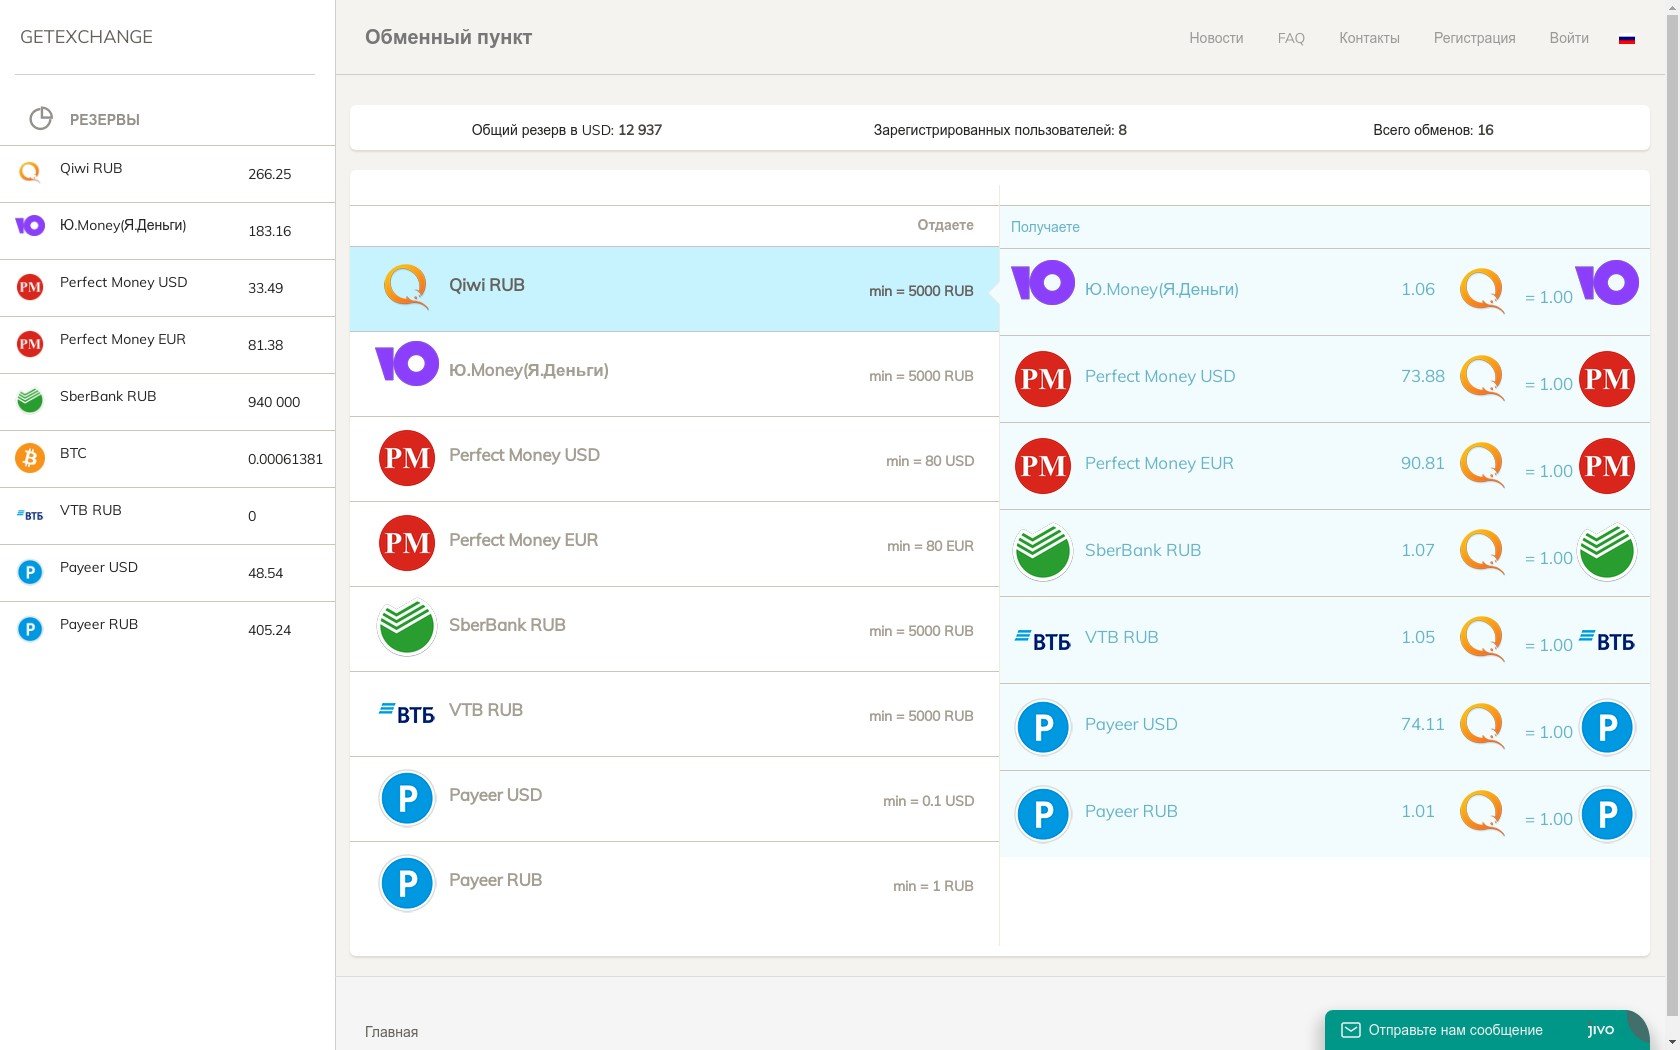Click the Perfect Money EUR logo in the Отдаете list

point(407,543)
